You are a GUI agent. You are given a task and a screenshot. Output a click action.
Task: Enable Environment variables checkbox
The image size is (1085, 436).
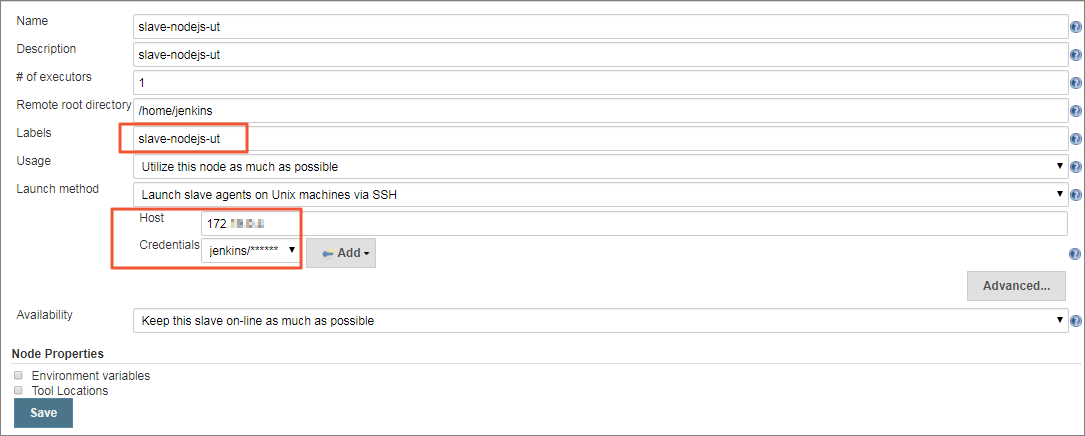point(19,375)
